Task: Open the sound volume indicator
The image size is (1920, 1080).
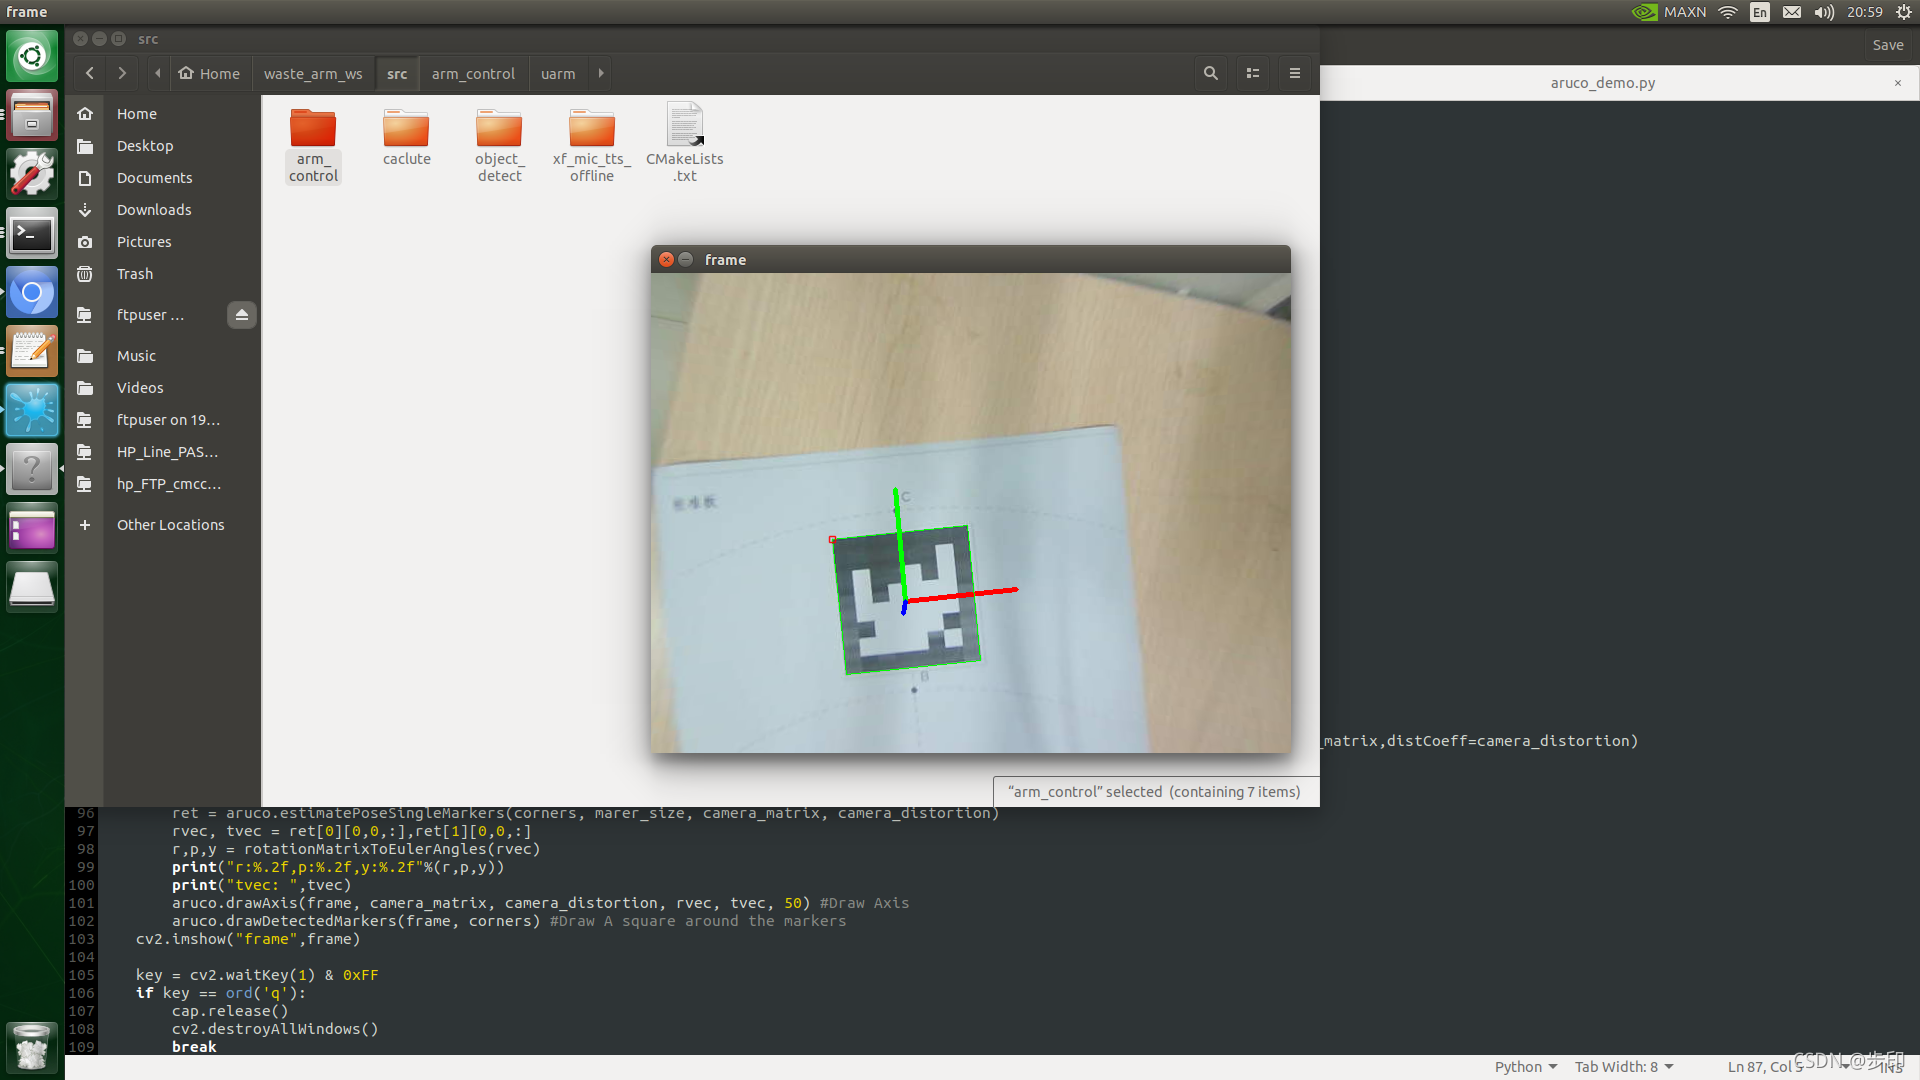Action: (1823, 12)
